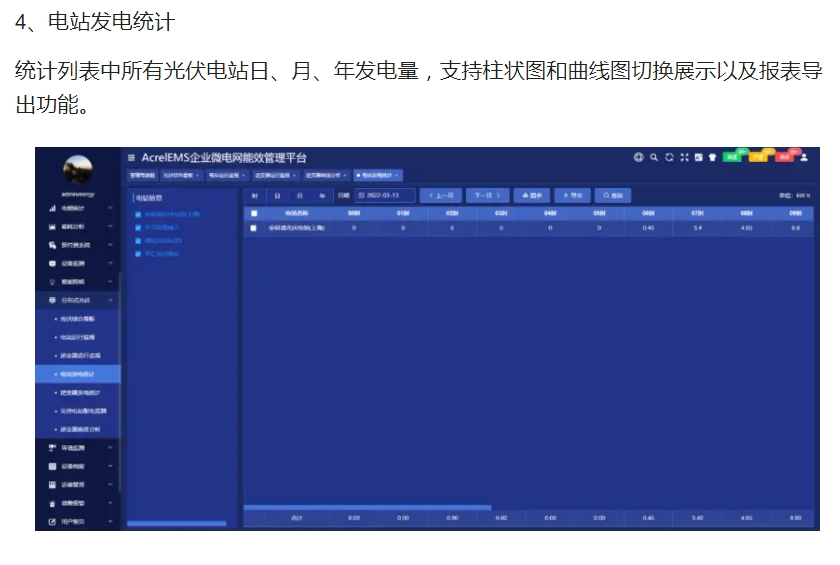Viewport: 840px width, 565px height.
Task: Click the globe icon in top toolbar
Action: (x=638, y=157)
